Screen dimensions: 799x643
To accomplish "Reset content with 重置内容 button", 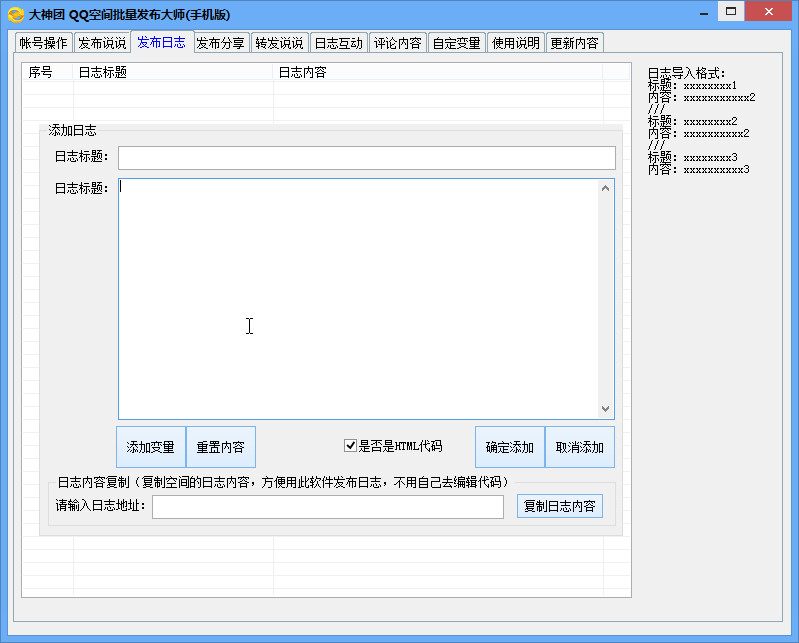I will [x=221, y=447].
